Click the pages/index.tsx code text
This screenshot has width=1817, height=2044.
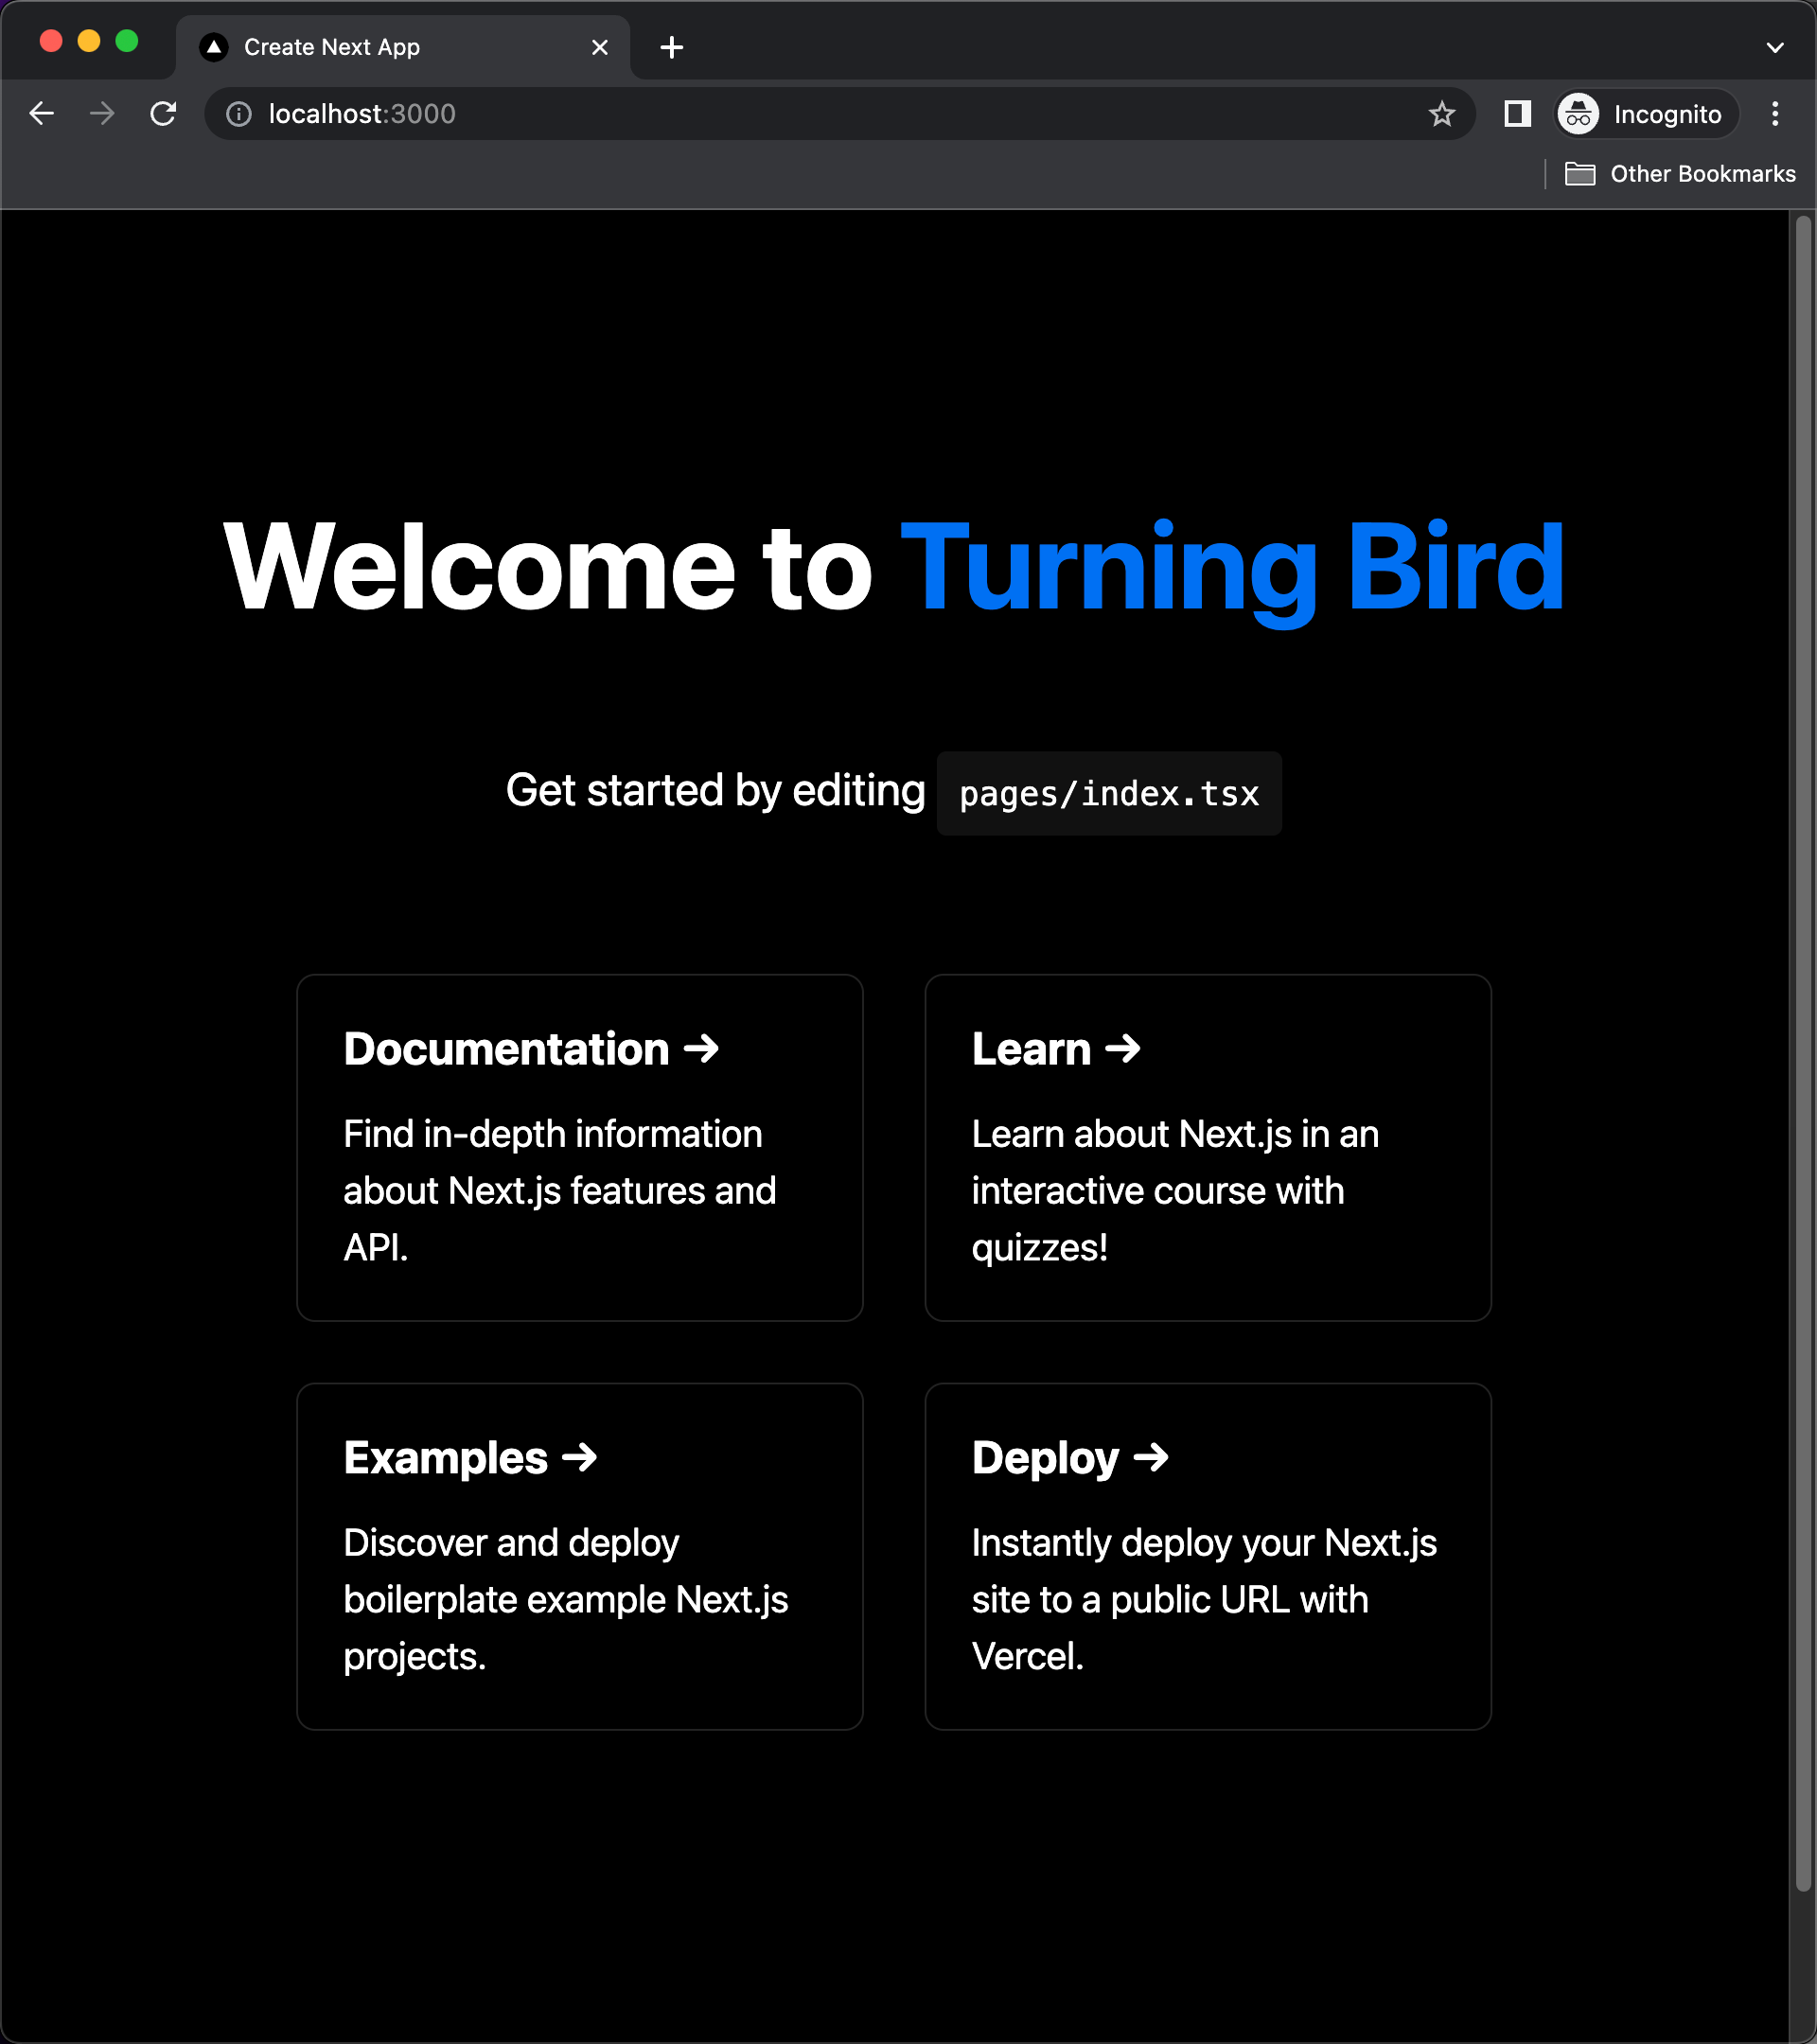tap(1109, 794)
